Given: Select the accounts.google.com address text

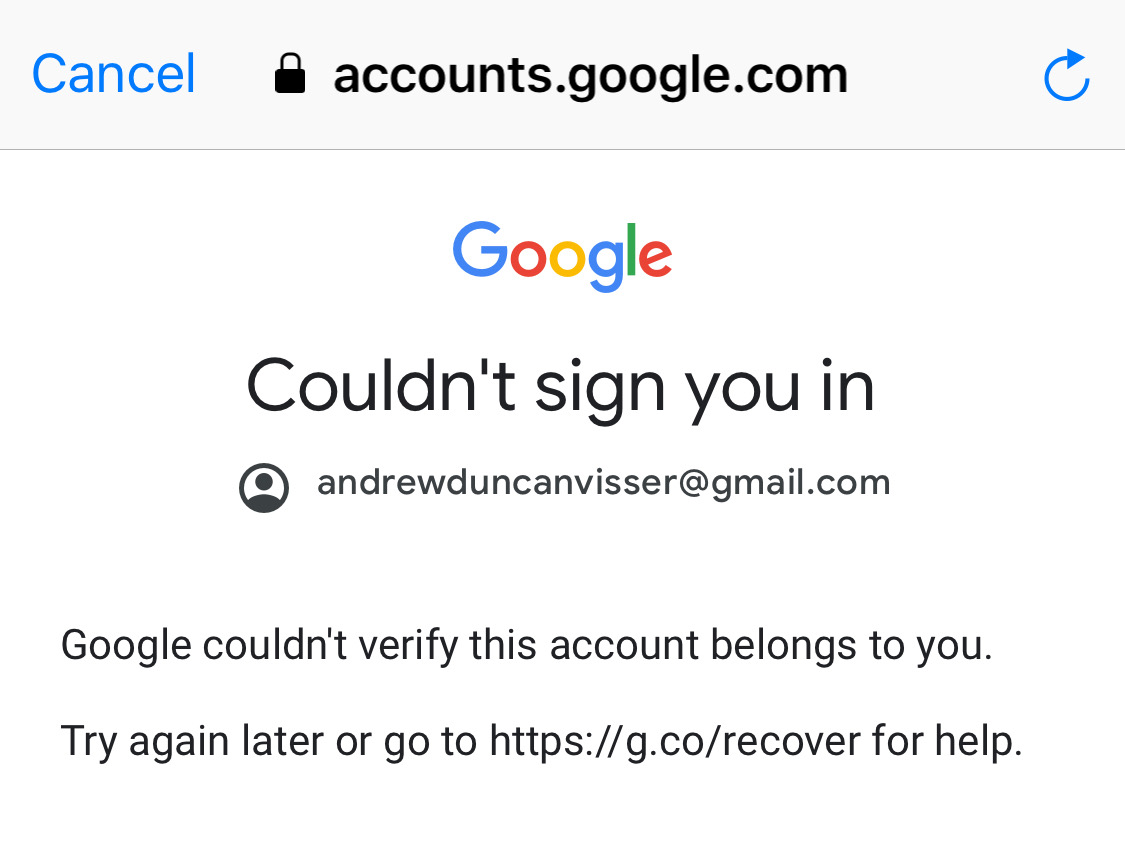Looking at the screenshot, I should coord(590,75).
